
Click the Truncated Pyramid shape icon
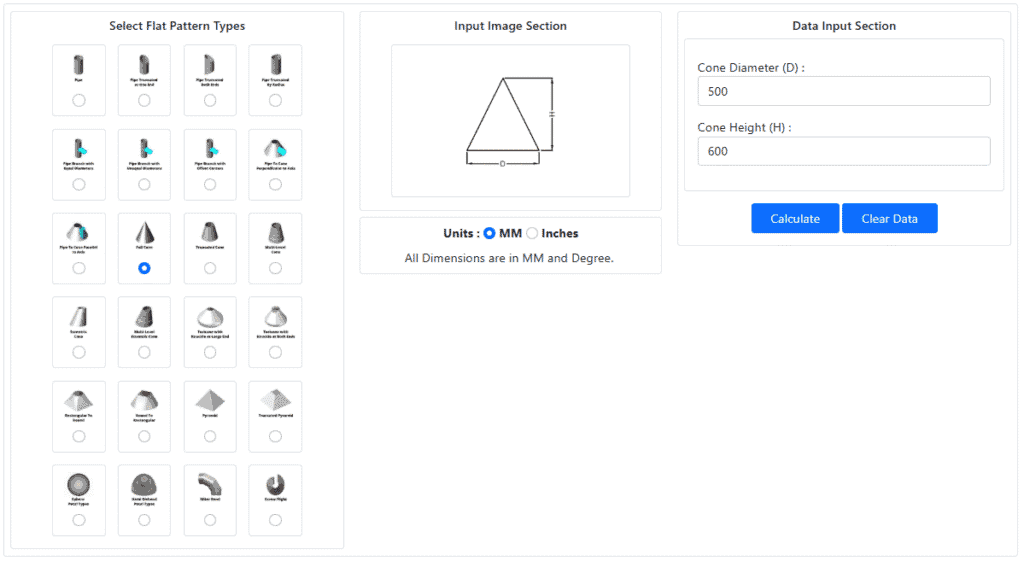click(276, 400)
